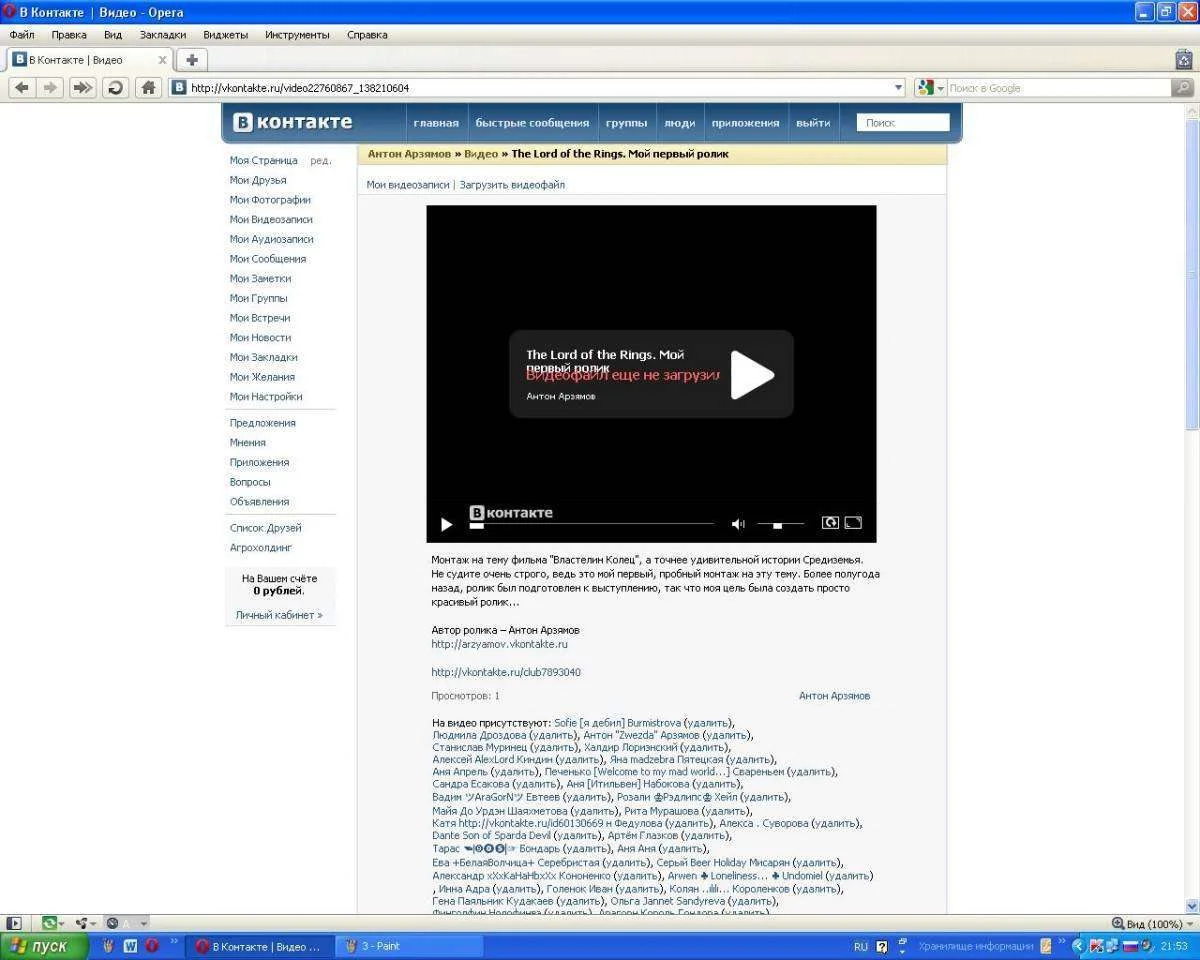This screenshot has height=960, width=1200.
Task: Open люди in site header
Action: (679, 123)
